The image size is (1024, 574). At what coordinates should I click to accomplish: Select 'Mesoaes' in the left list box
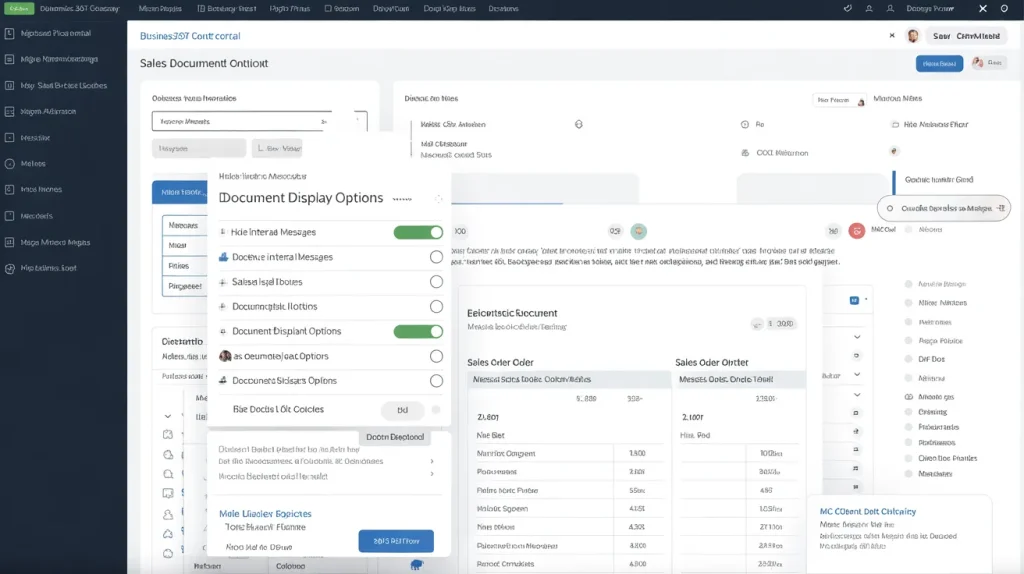[185, 225]
